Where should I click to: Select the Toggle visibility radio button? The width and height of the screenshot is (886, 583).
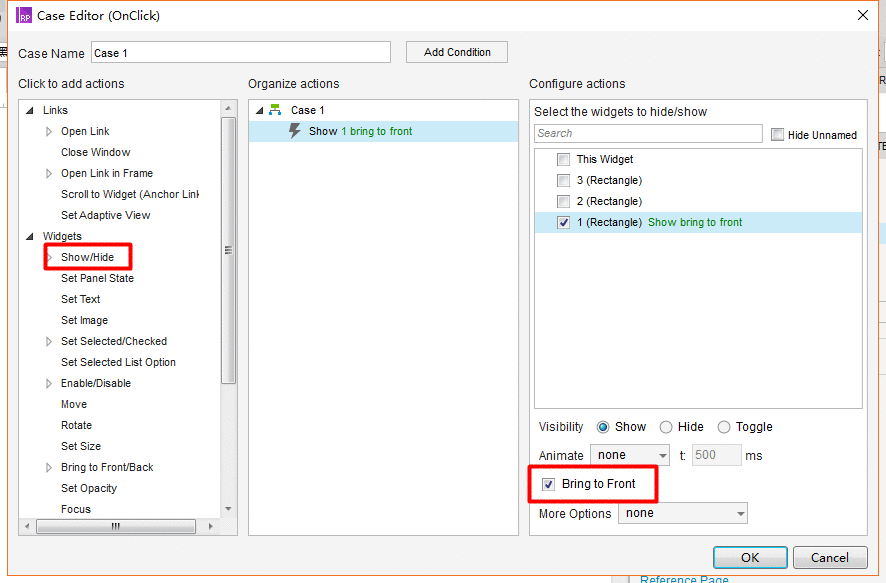(x=724, y=427)
